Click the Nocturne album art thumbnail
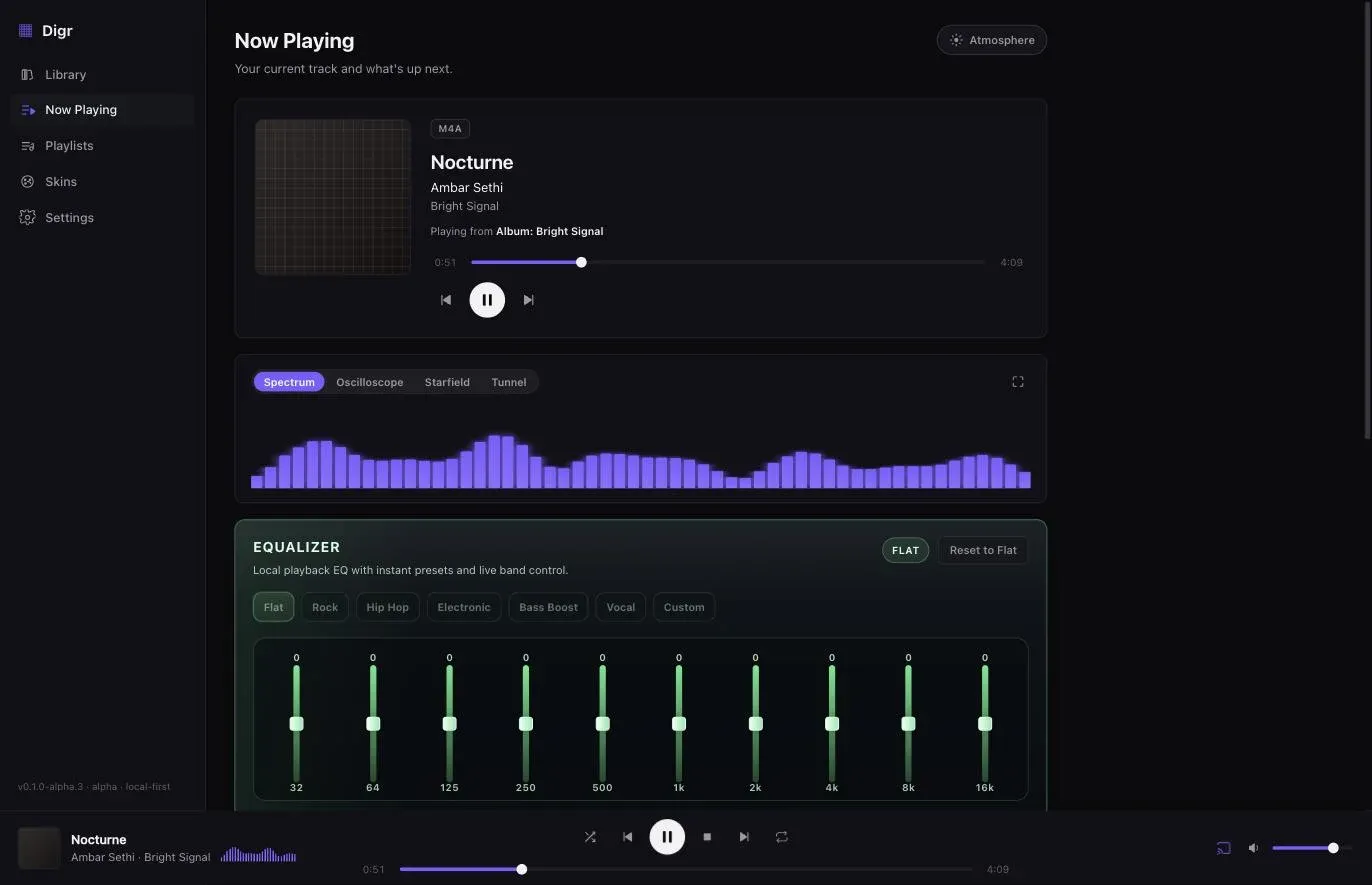The height and width of the screenshot is (885, 1372). pos(333,197)
